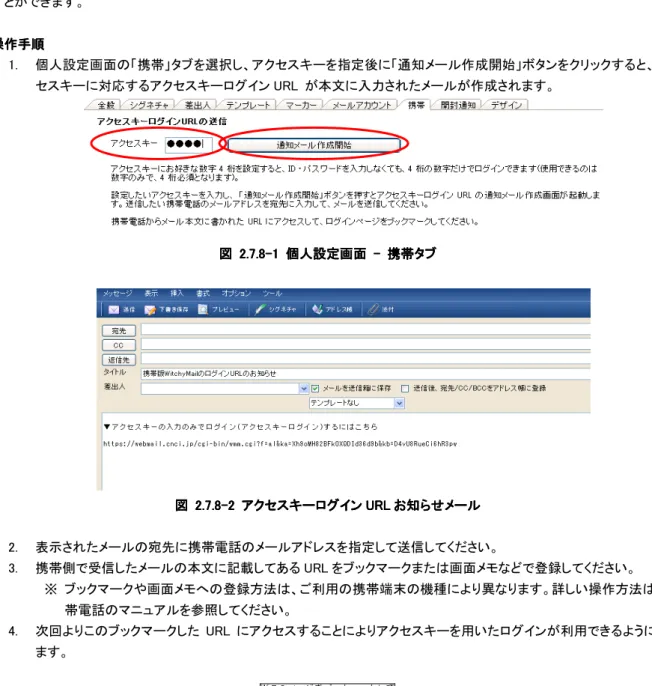The height and width of the screenshot is (686, 652).
Task: Click the 下書き保存 draft save icon
Action: point(150,310)
